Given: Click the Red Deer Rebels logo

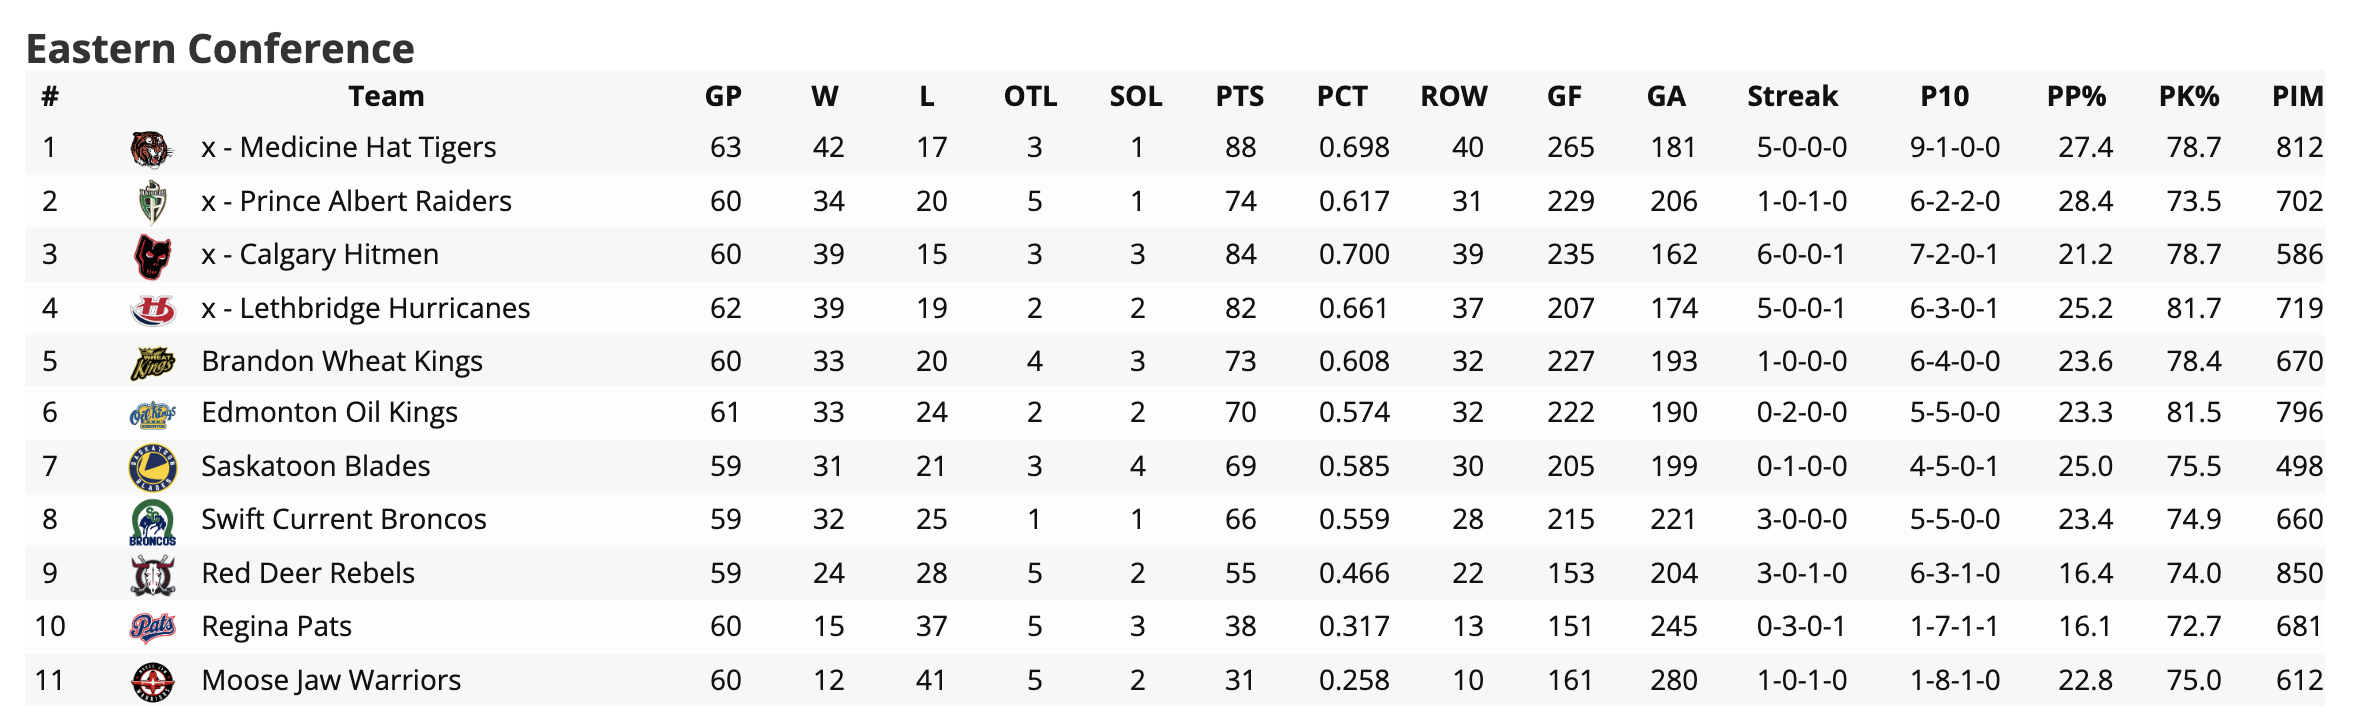Looking at the screenshot, I should pos(152,574).
